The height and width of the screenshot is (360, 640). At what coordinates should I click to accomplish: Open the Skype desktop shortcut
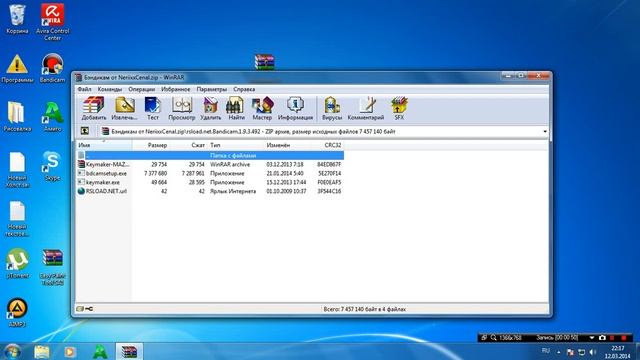click(x=52, y=167)
